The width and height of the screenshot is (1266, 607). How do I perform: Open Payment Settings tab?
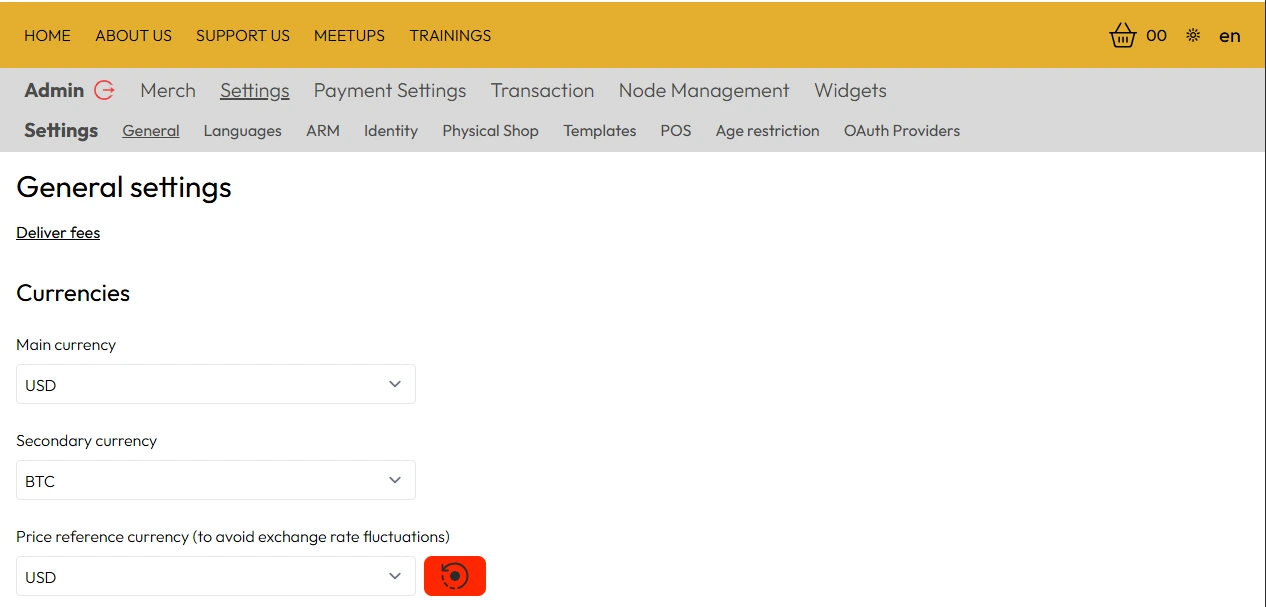coord(390,91)
